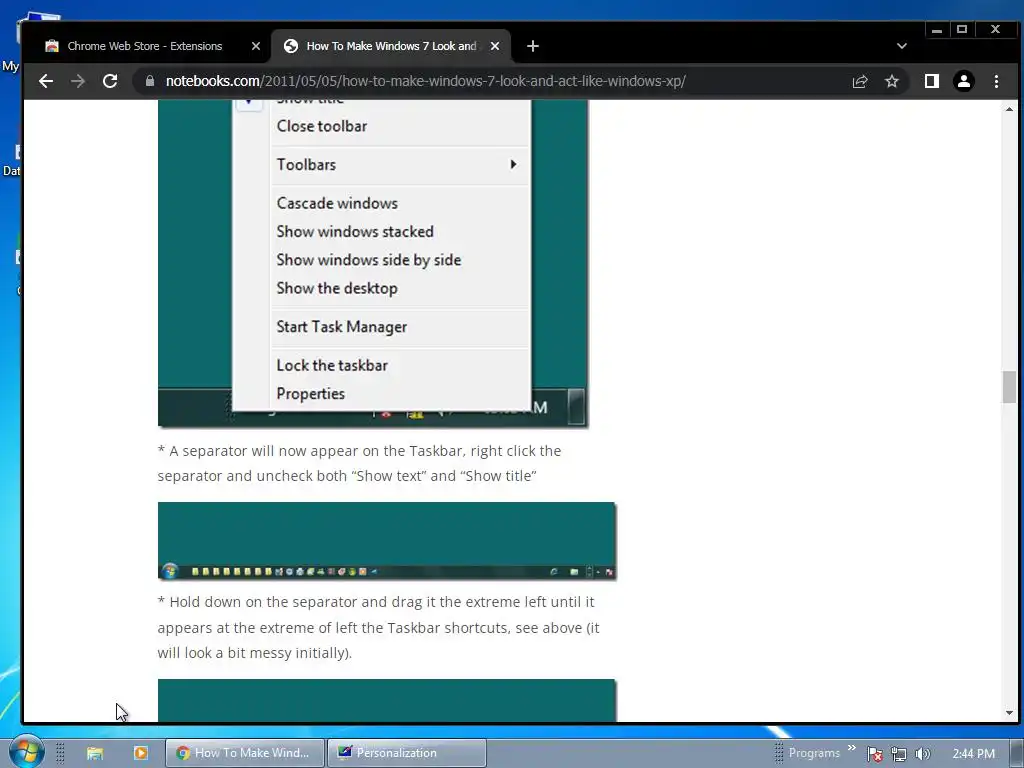Screen dimensions: 1024x768
Task: Reload the current page
Action: (110, 81)
